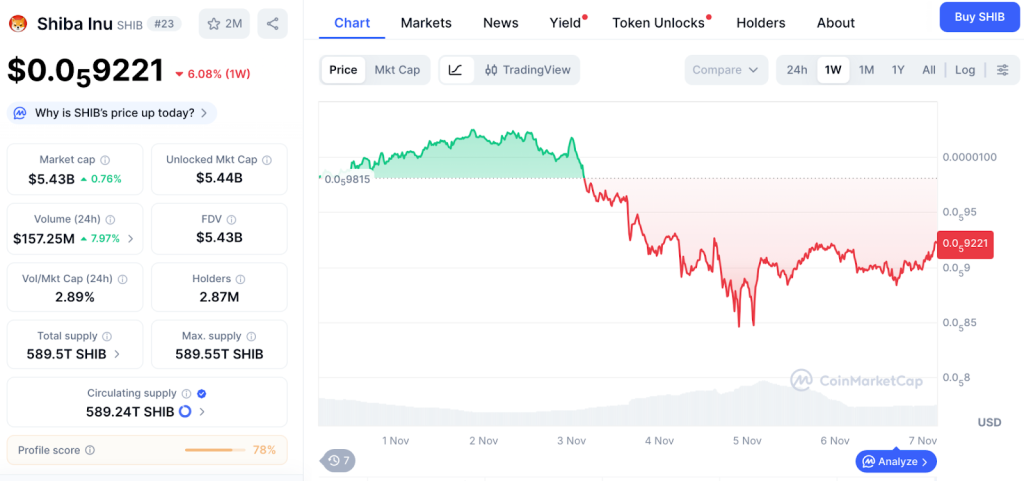Click the Holders info icon
Screen dimensions: 1024x481
[x=240, y=279]
